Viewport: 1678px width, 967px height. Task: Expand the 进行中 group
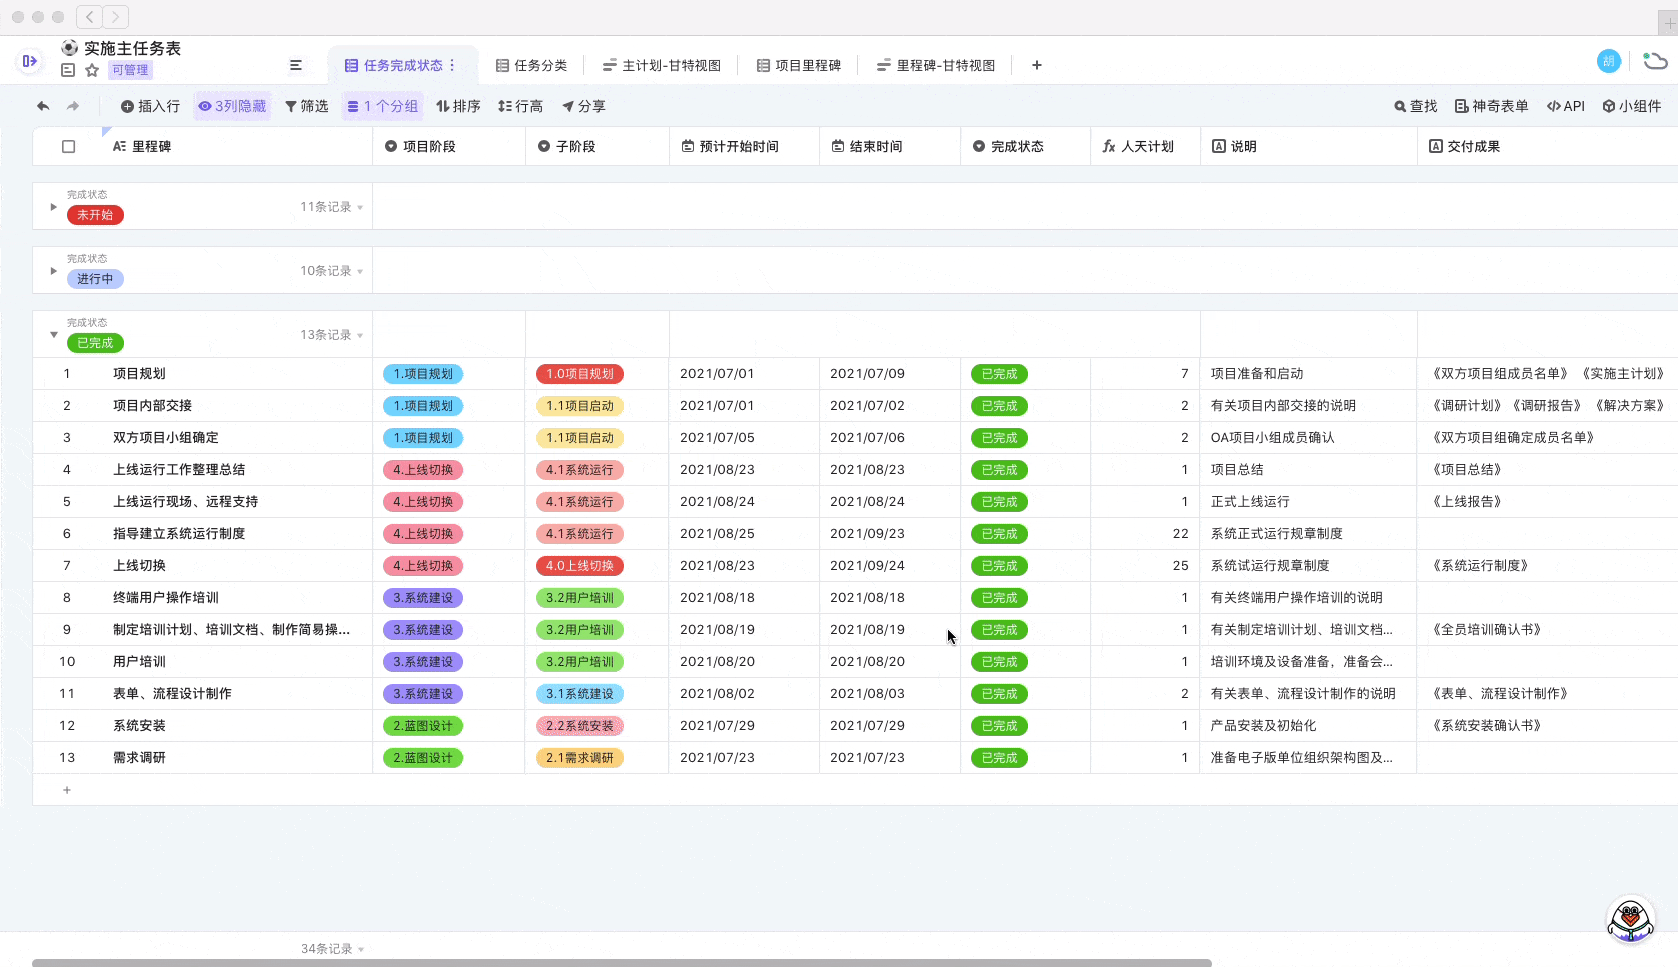53,271
